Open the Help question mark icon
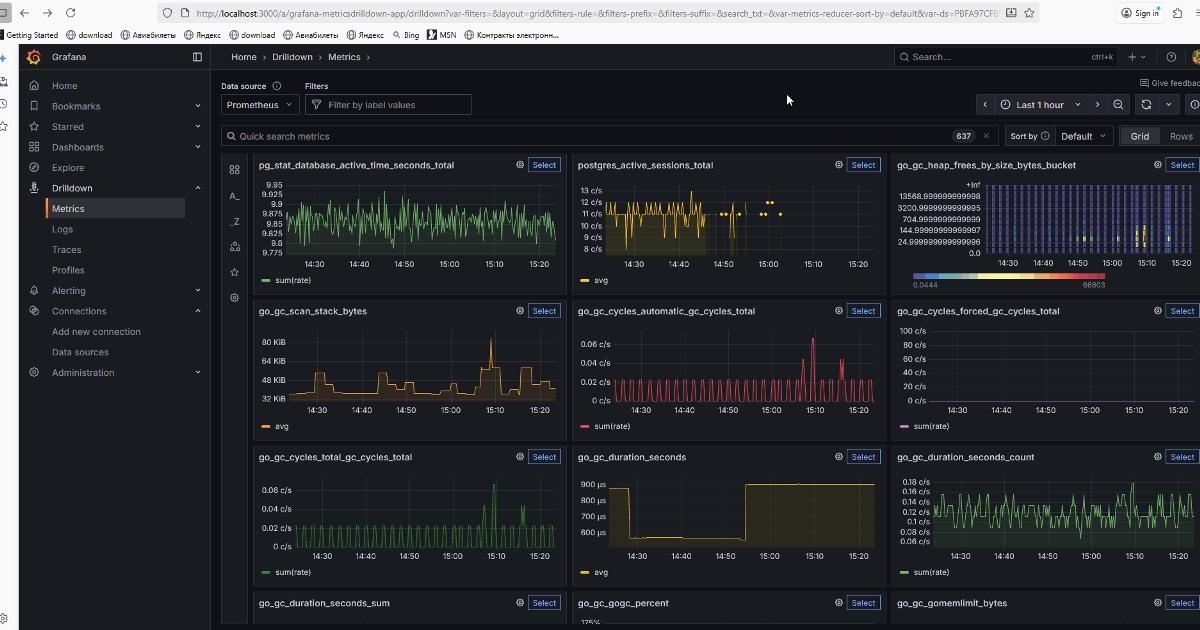This screenshot has width=1200, height=630. [1171, 57]
